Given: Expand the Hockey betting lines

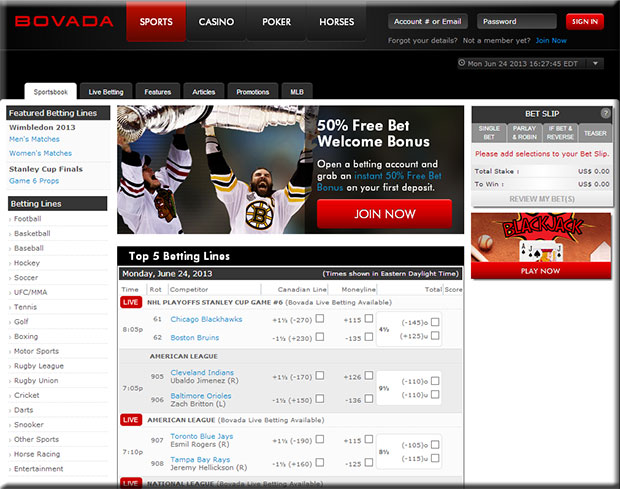Looking at the screenshot, I should point(26,263).
